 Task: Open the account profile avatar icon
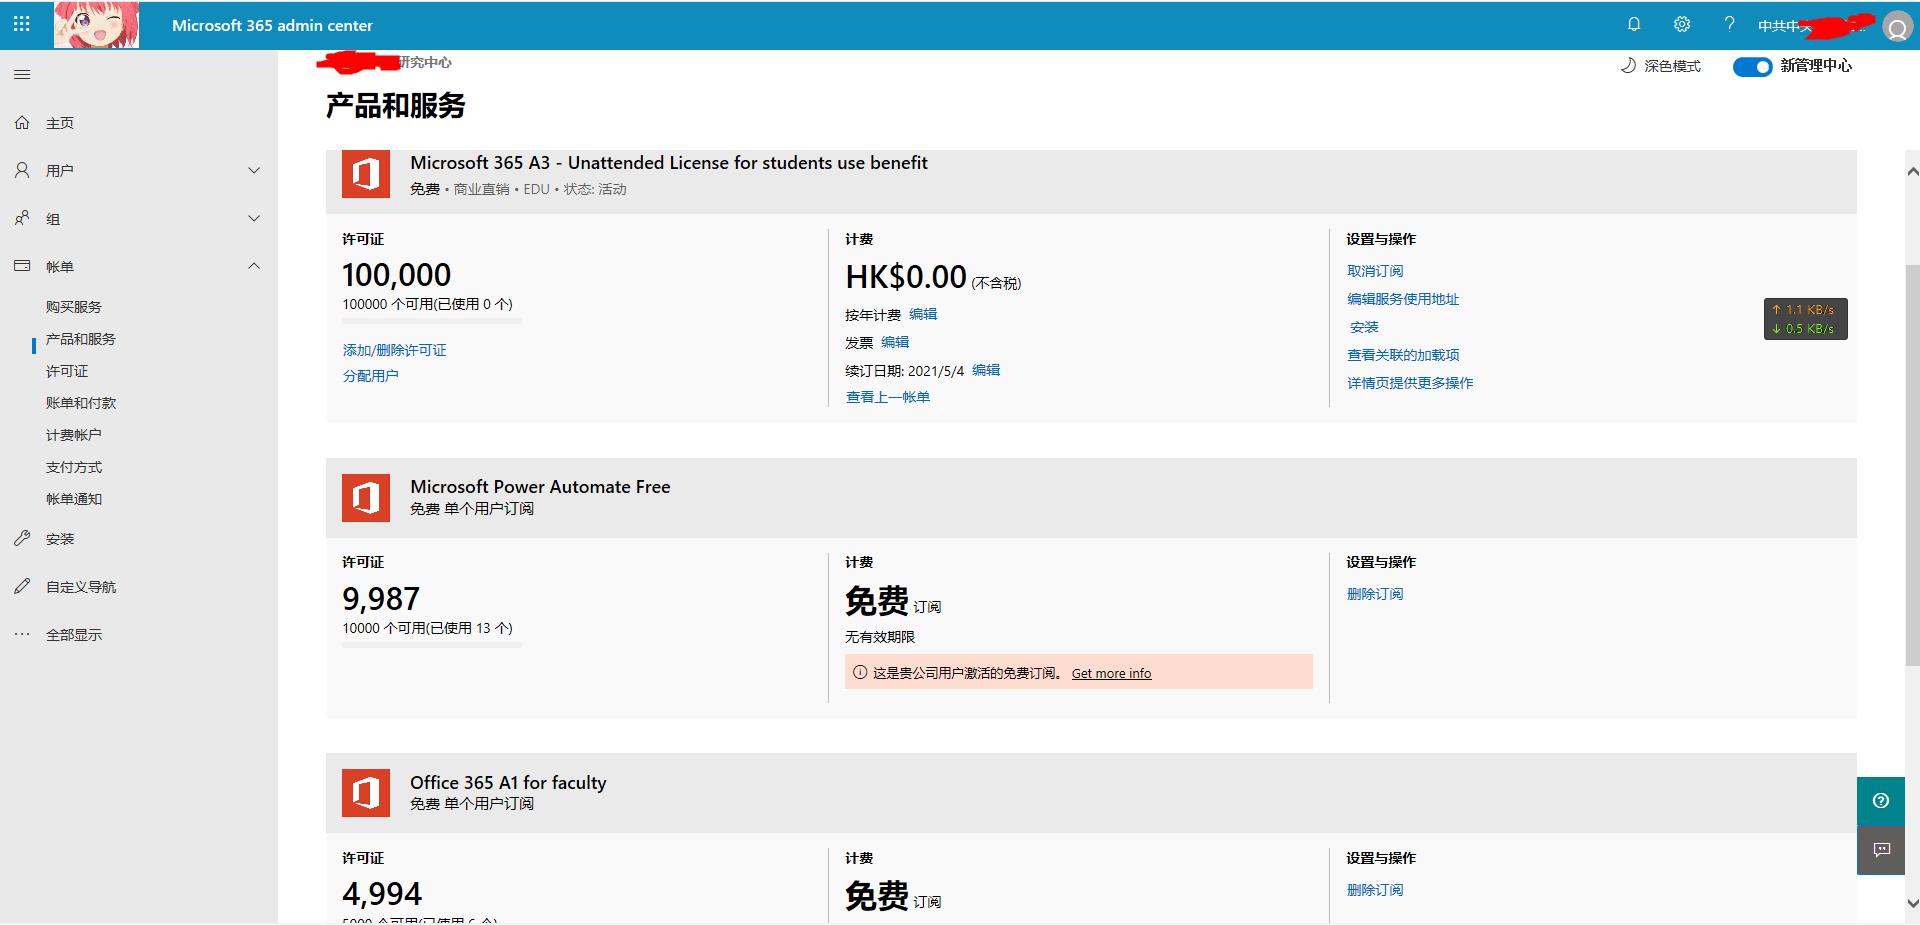pos(1897,27)
